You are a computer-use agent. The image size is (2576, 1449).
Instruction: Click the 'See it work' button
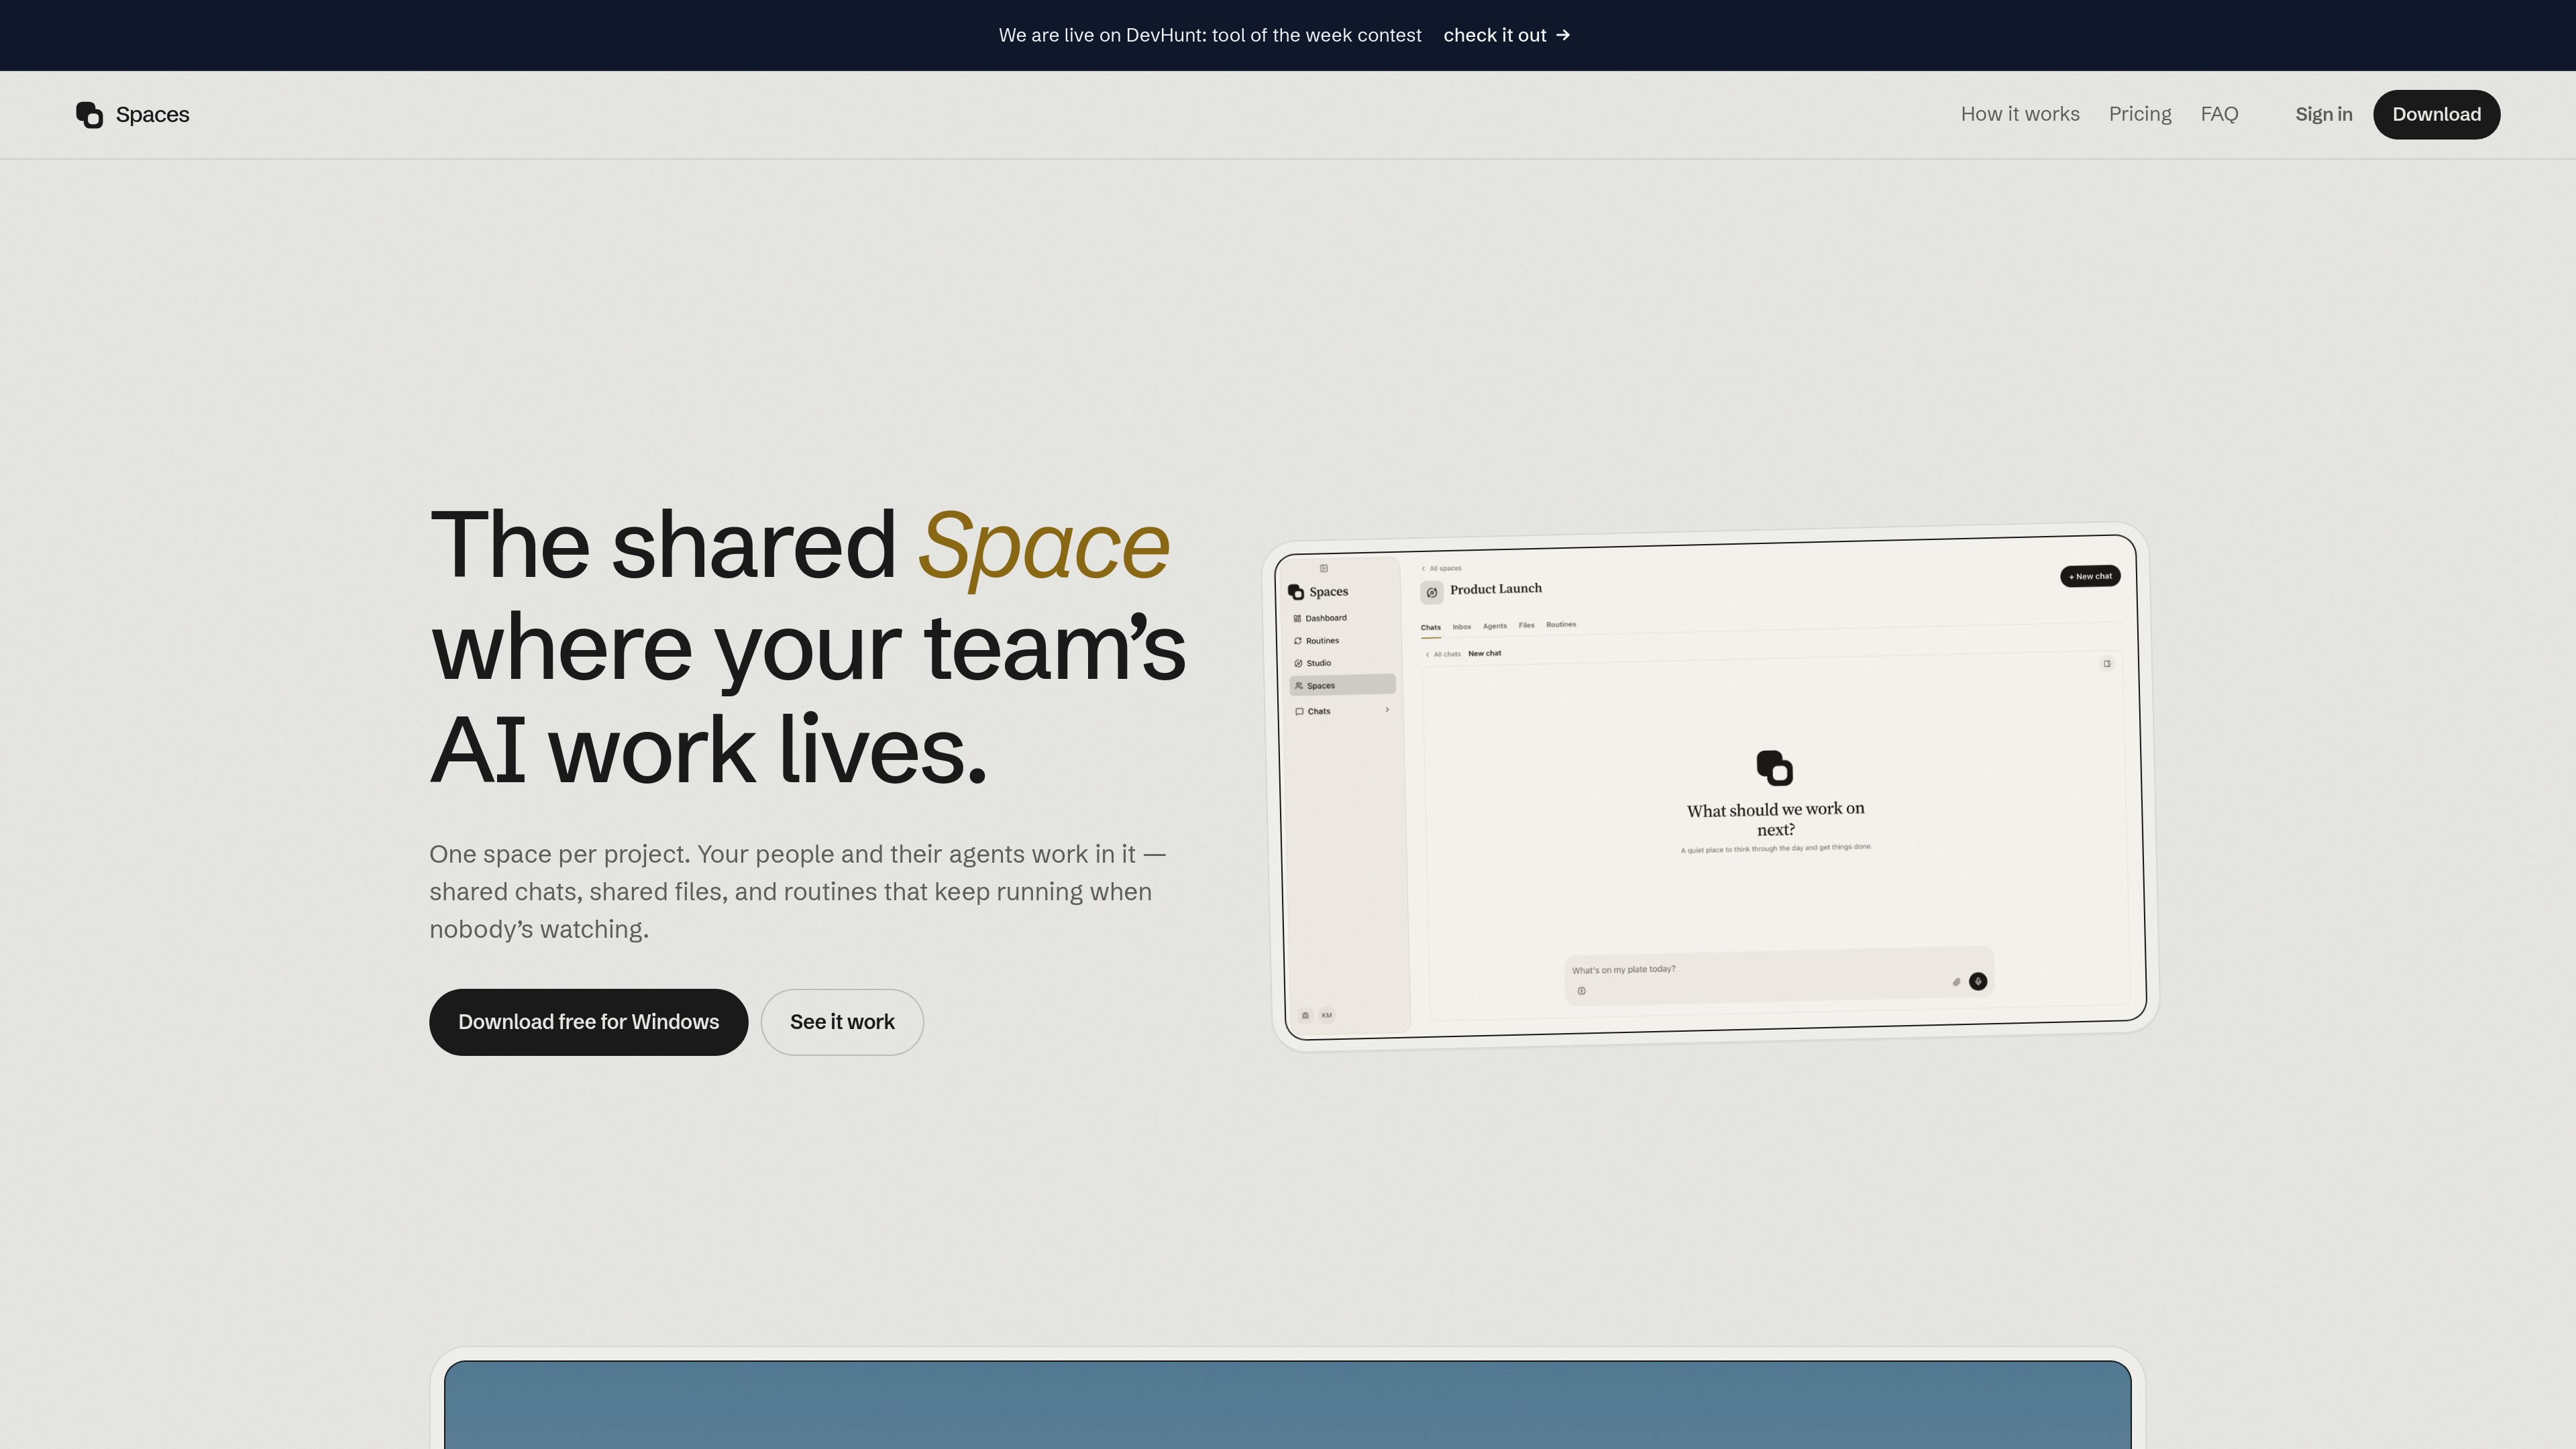pyautogui.click(x=842, y=1022)
